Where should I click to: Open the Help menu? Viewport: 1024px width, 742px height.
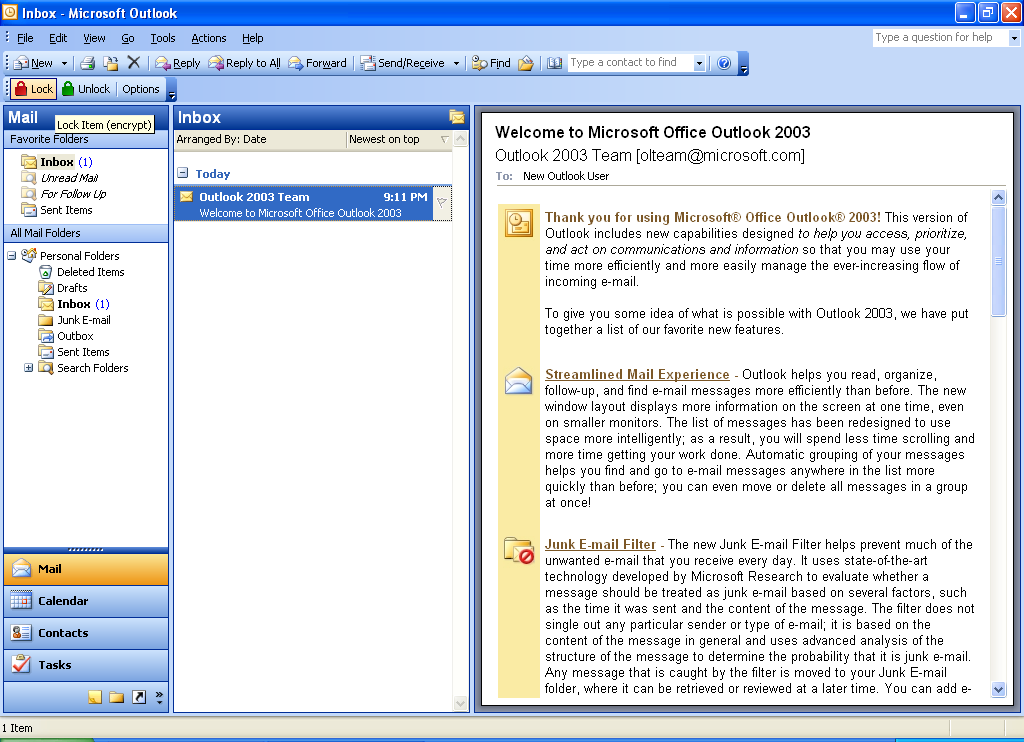click(x=253, y=38)
